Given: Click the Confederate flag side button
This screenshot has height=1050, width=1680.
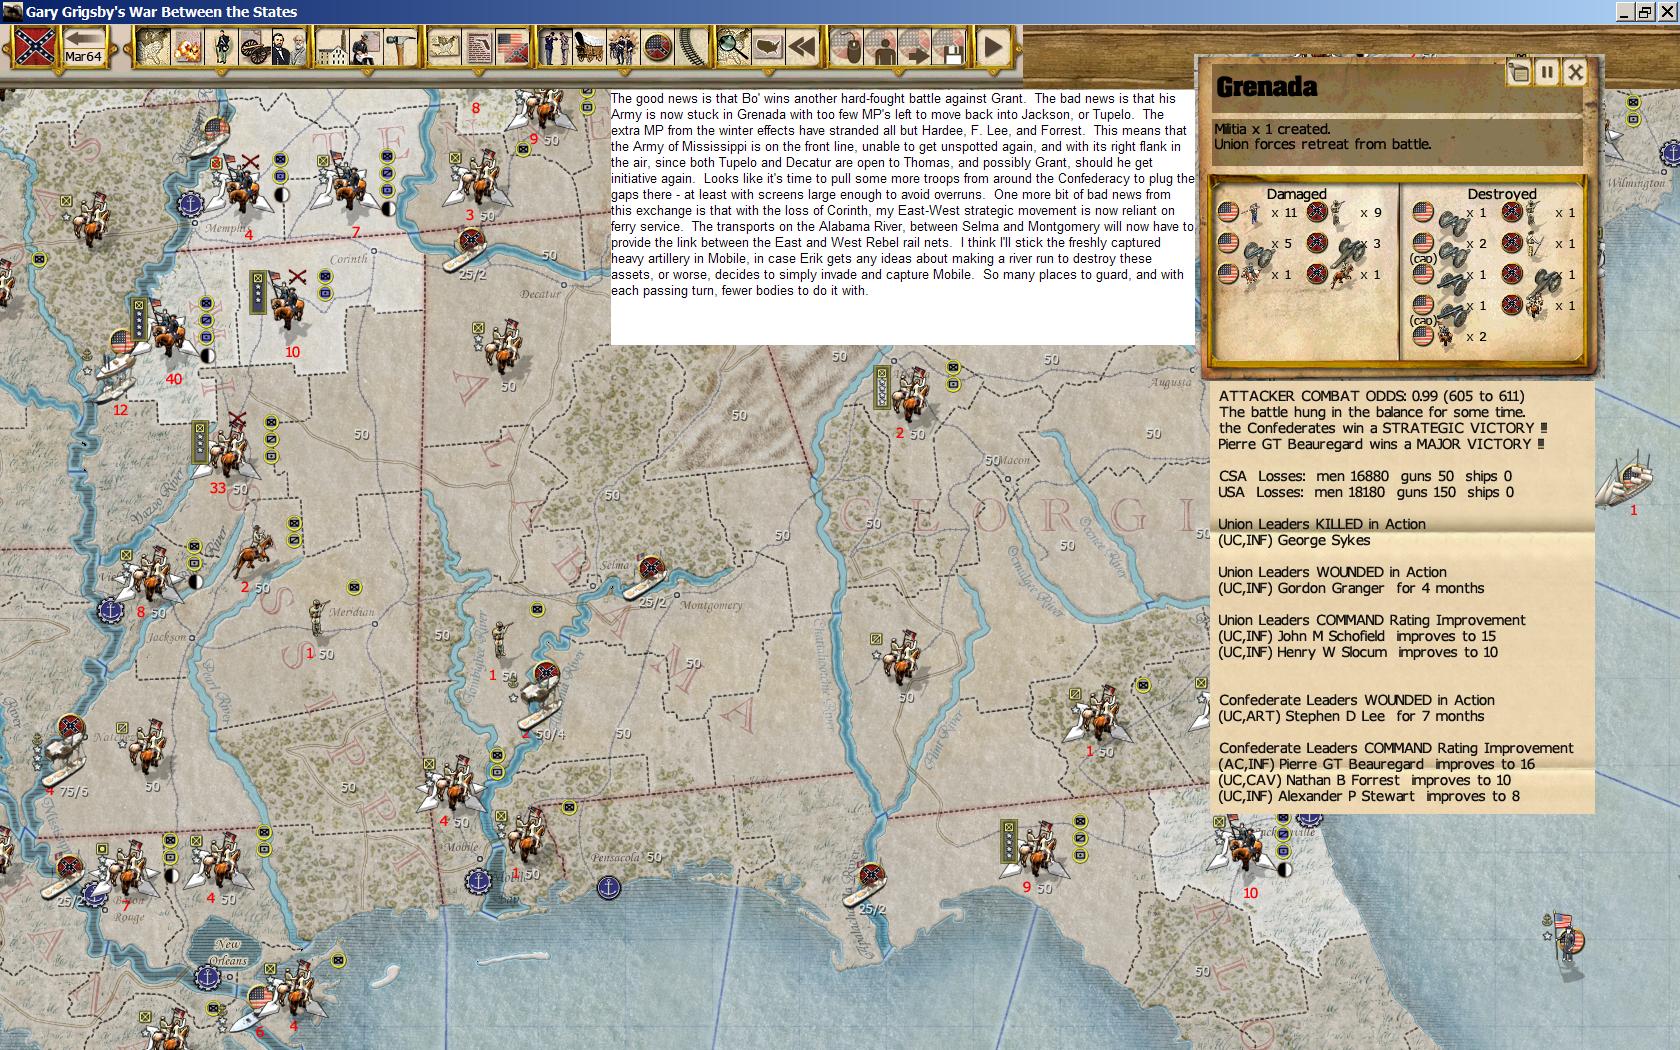Looking at the screenshot, I should click(x=34, y=46).
